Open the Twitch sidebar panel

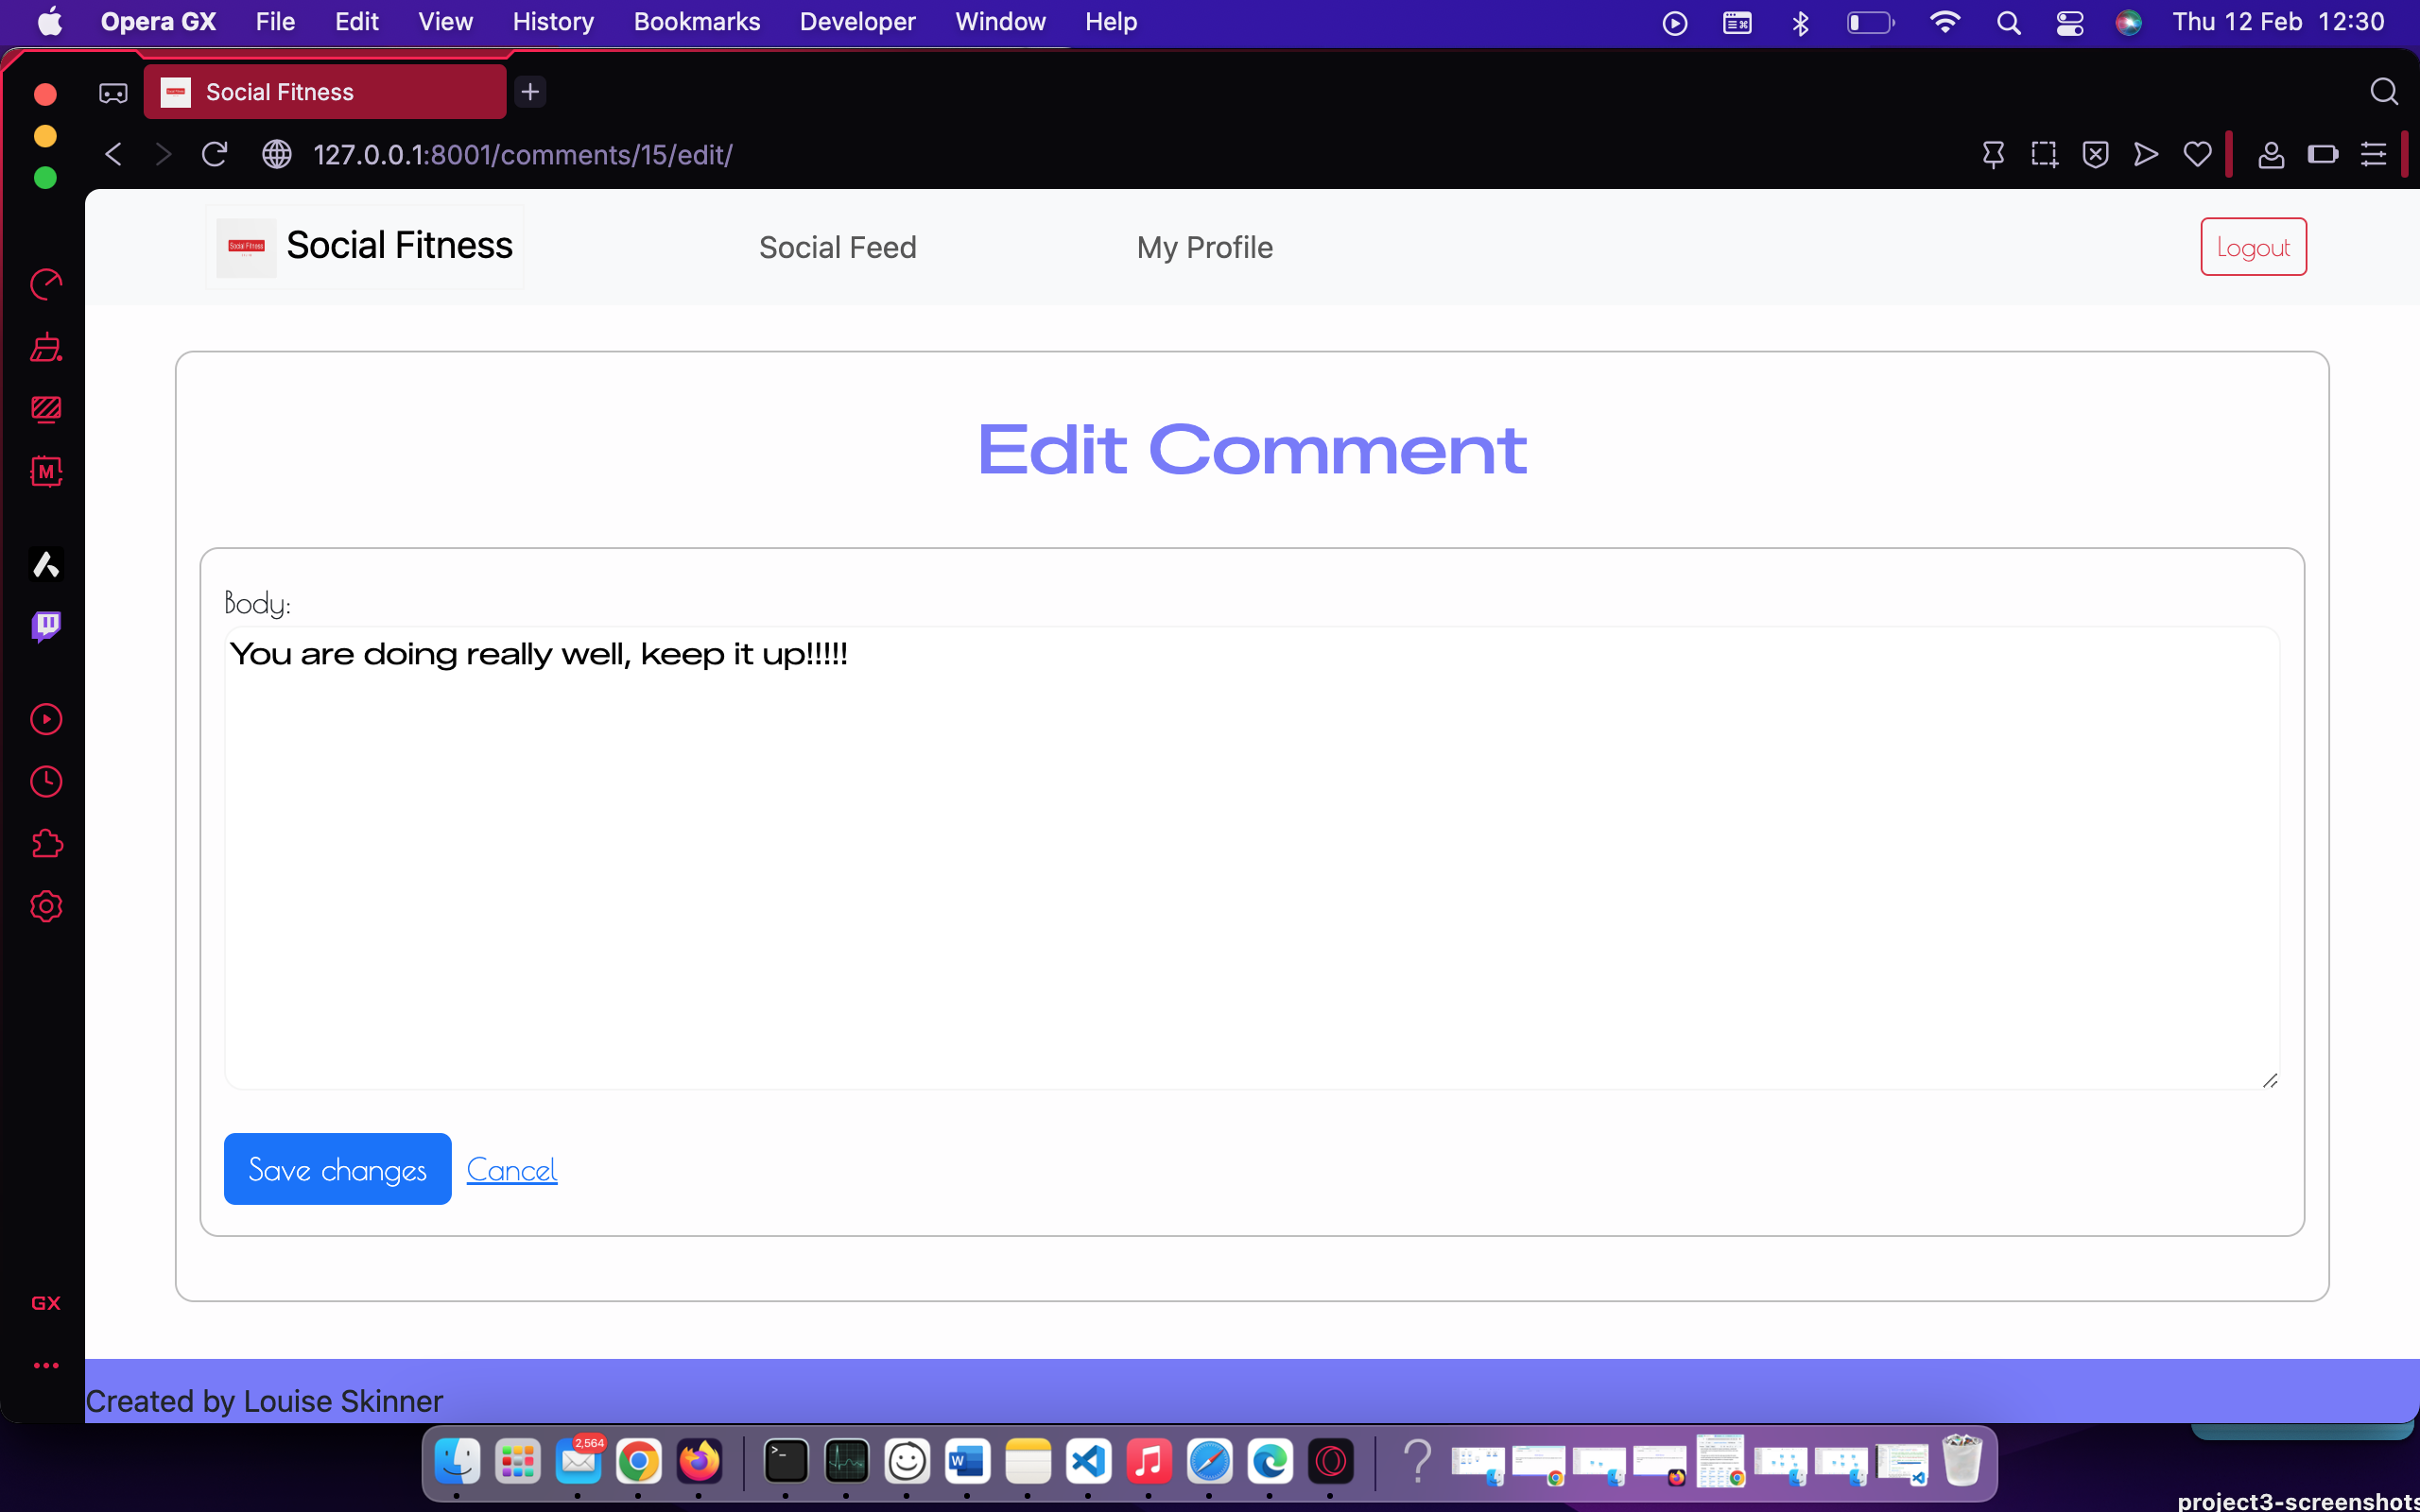click(x=46, y=626)
